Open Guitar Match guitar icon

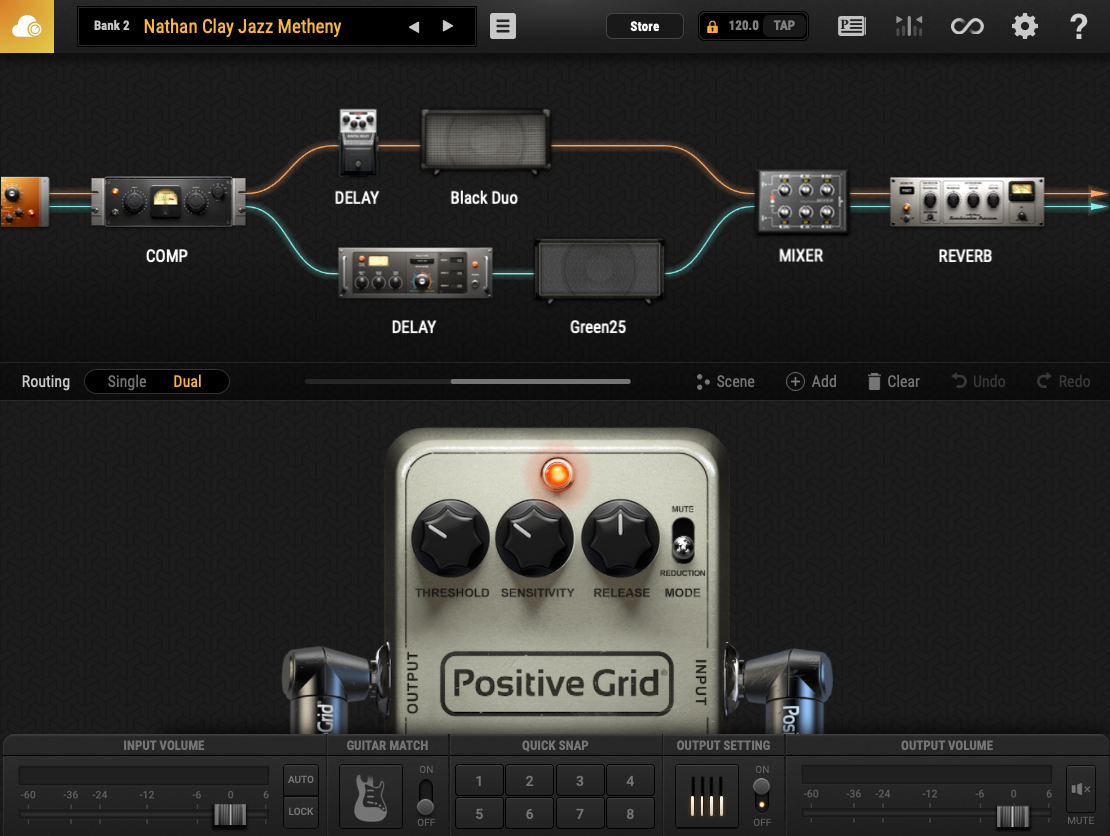[x=371, y=796]
